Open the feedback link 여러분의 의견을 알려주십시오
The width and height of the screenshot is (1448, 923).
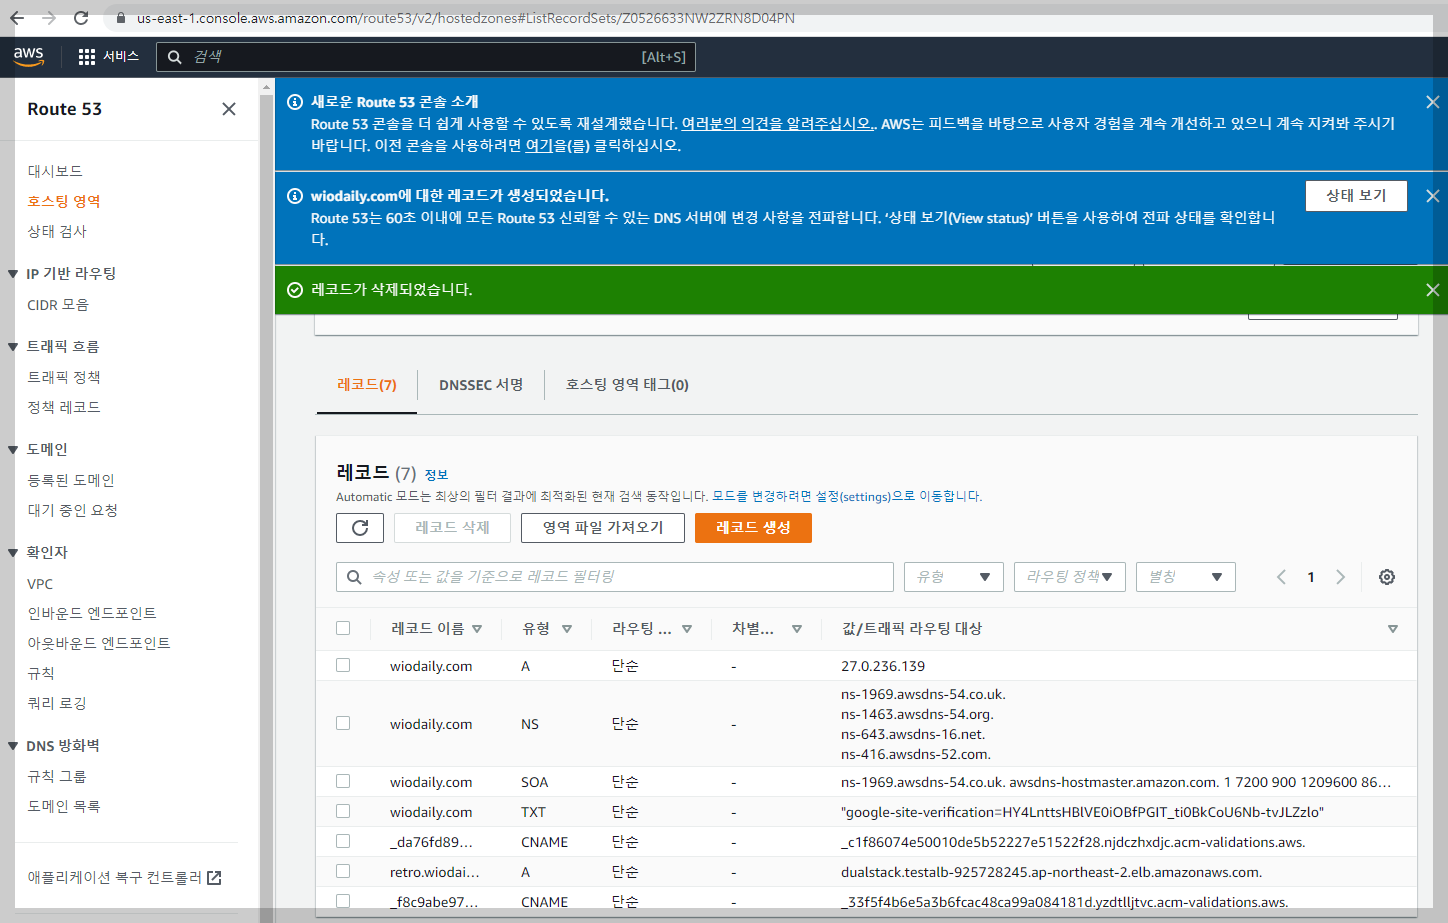pyautogui.click(x=777, y=124)
